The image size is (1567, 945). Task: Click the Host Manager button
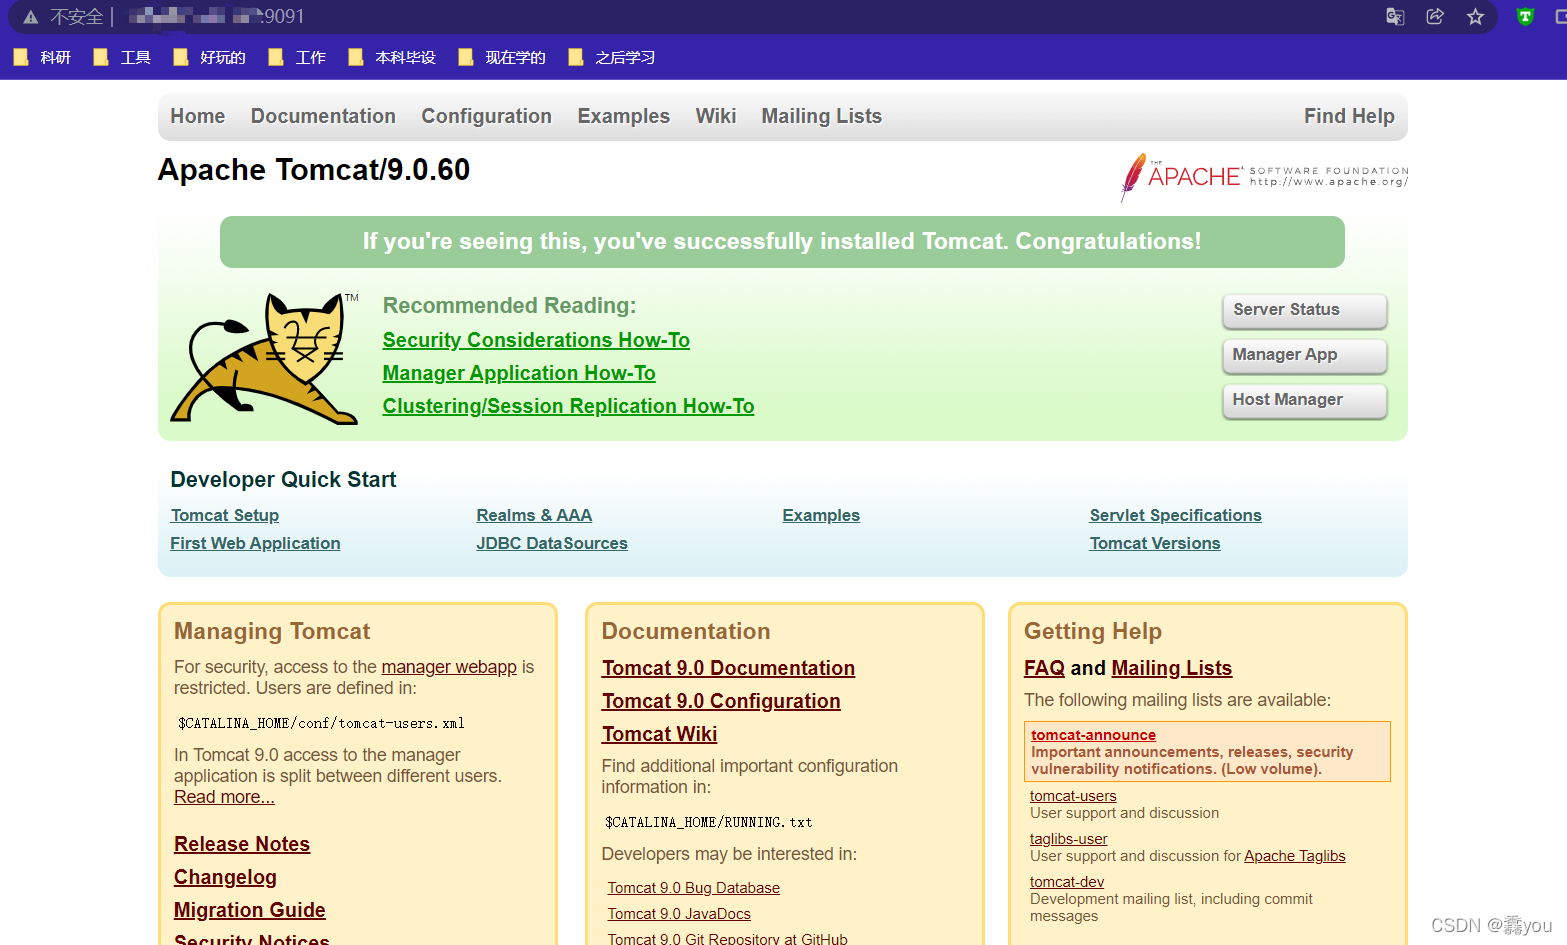pos(1304,400)
